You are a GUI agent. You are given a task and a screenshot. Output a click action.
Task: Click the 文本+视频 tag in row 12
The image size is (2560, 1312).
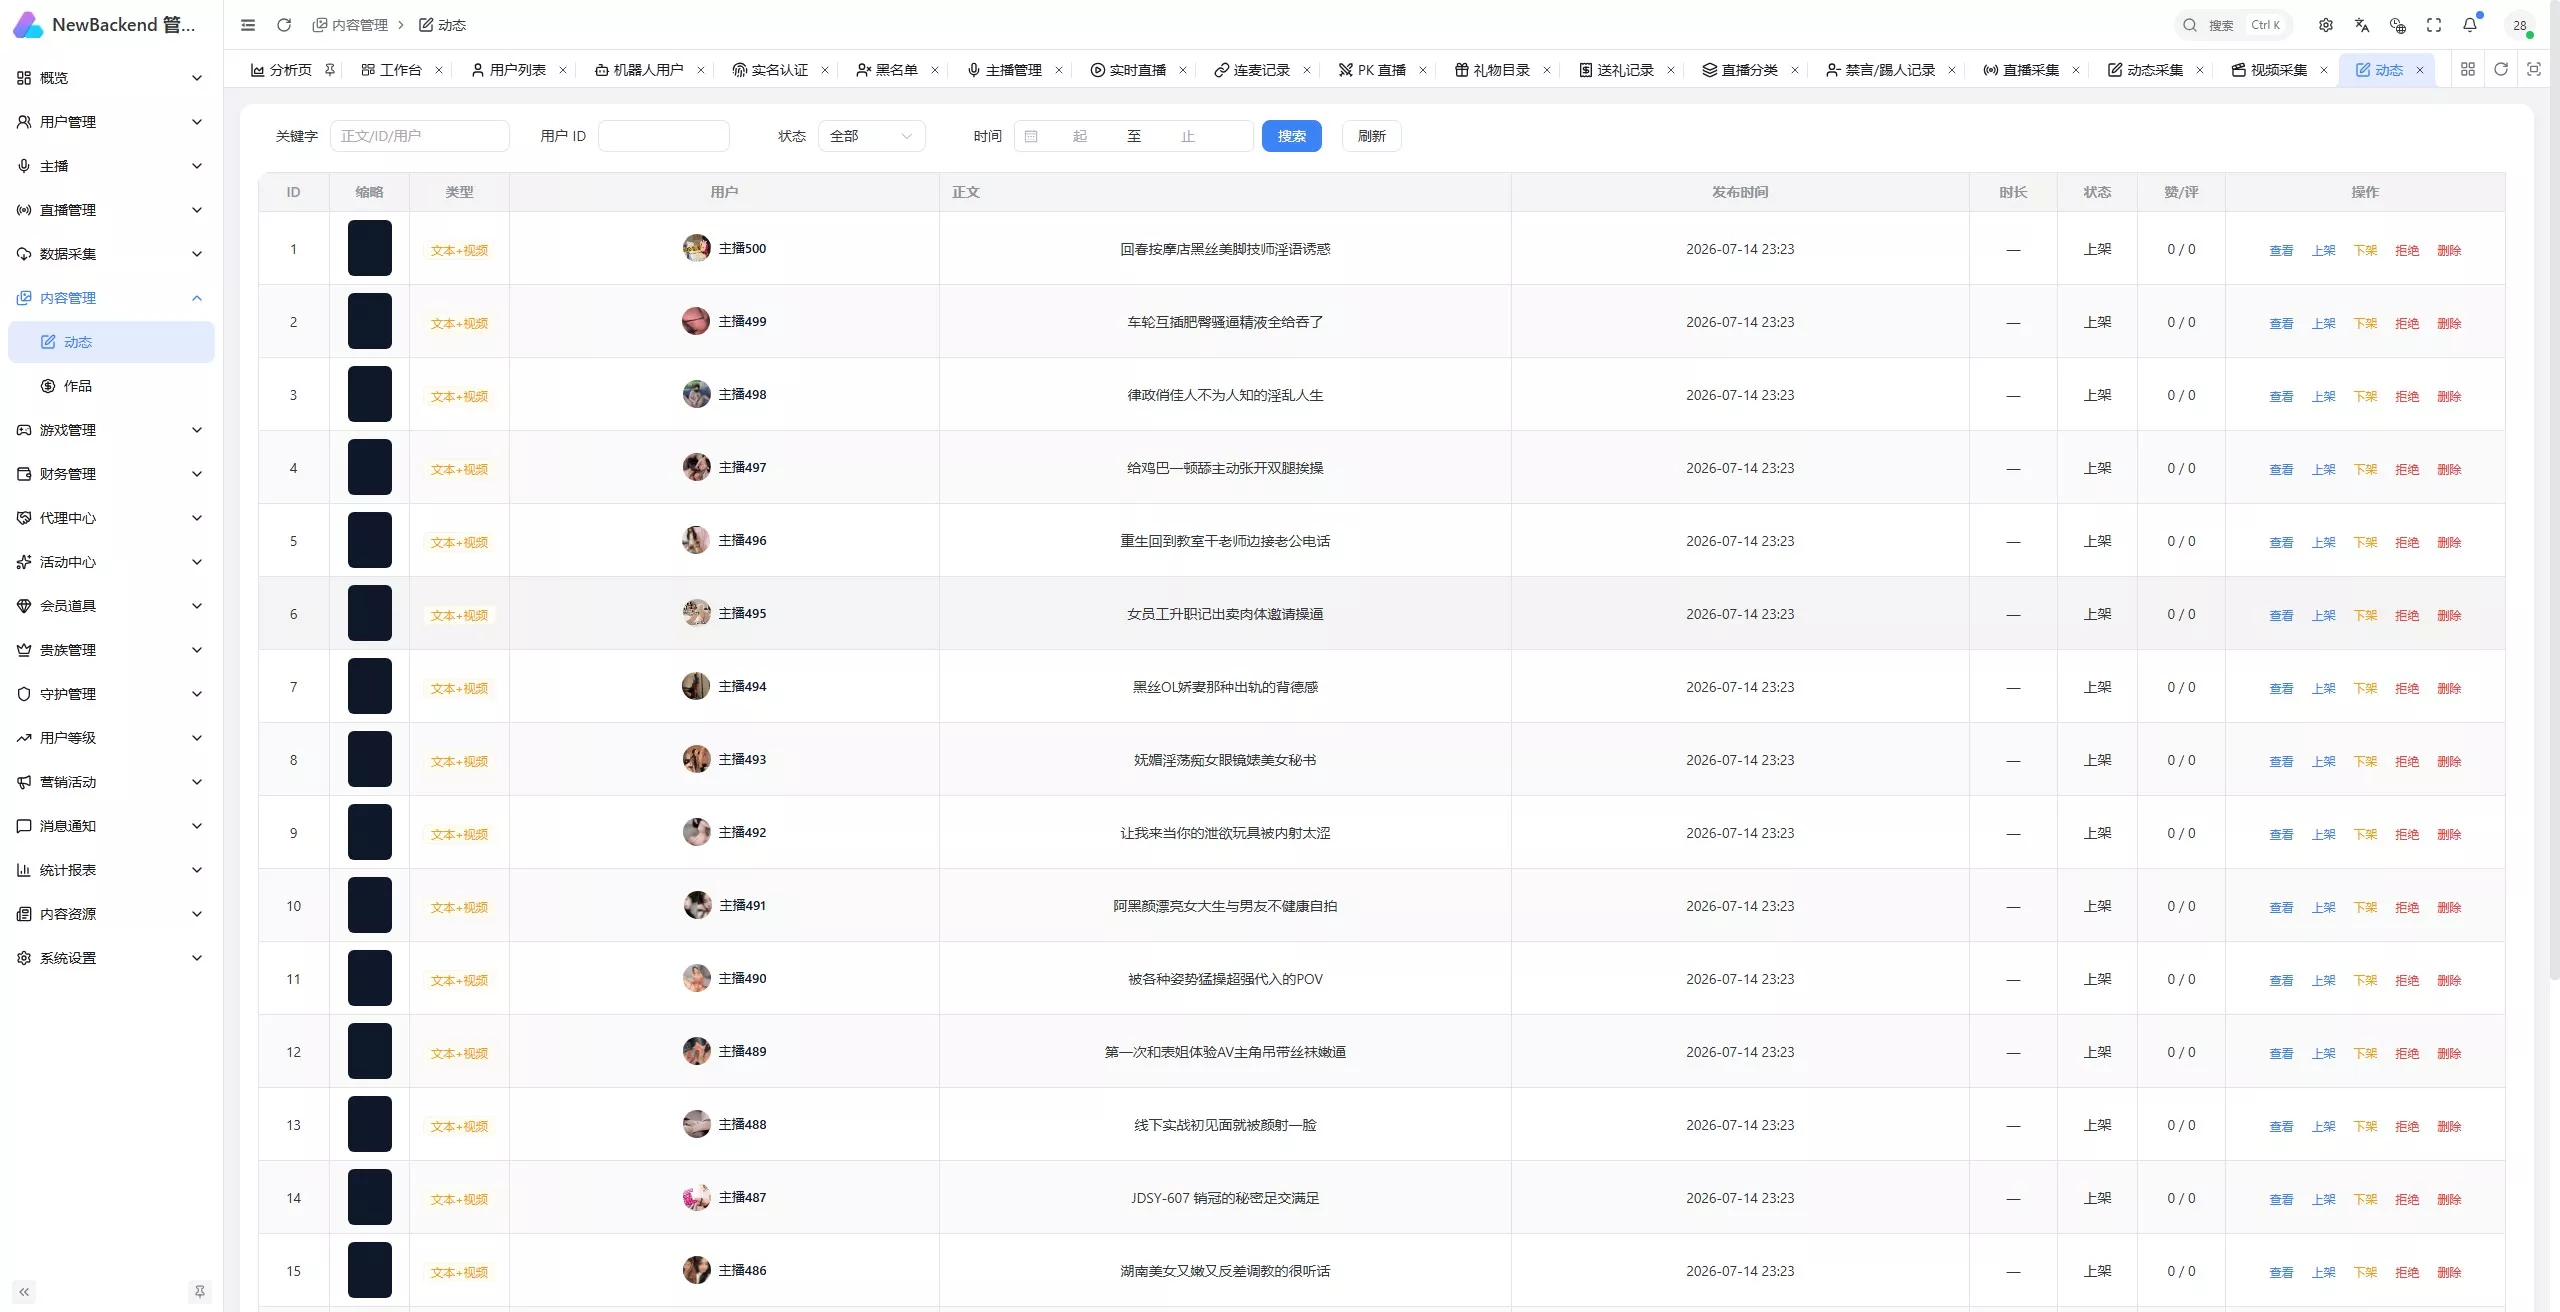459,1054
